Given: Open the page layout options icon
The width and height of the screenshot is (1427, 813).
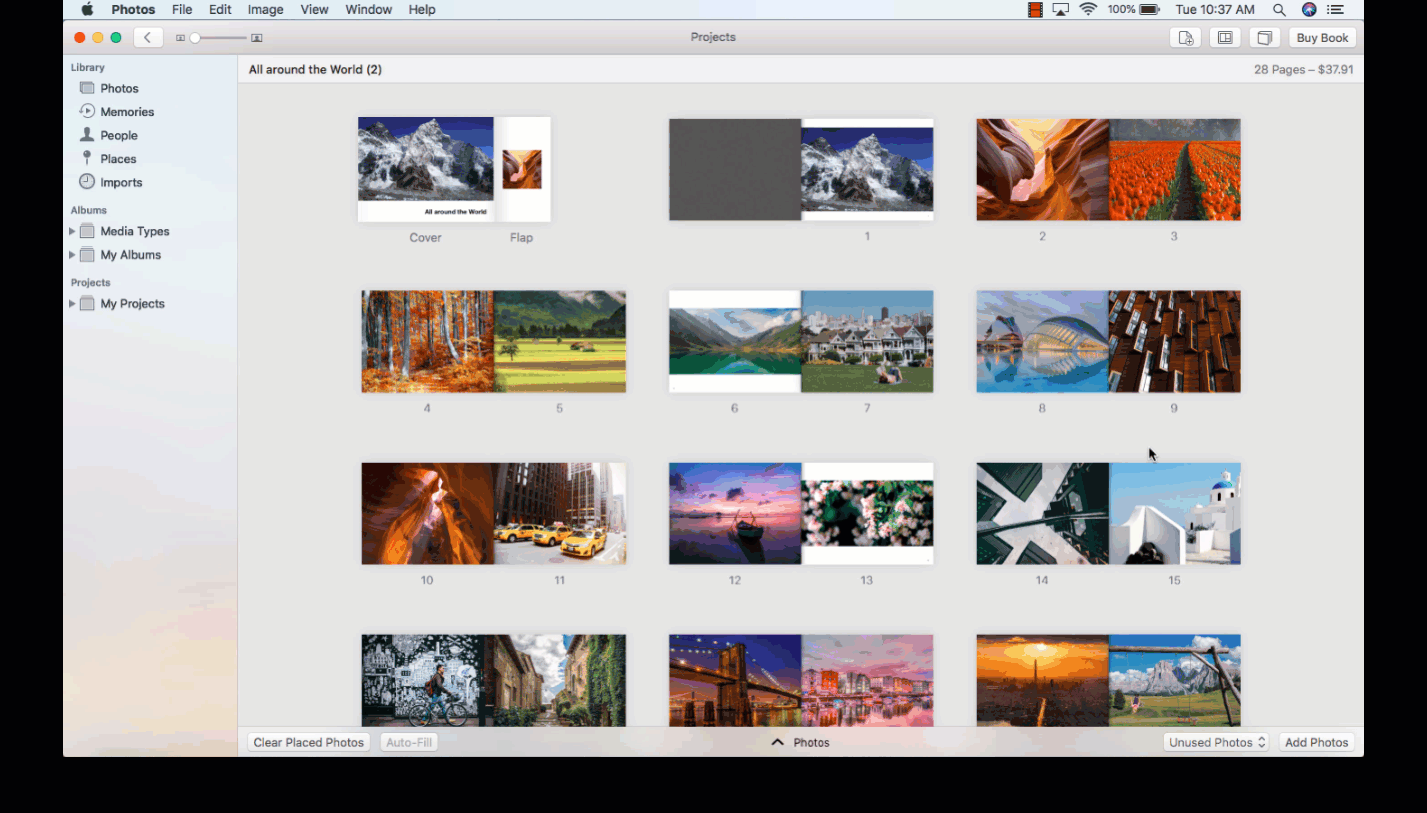Looking at the screenshot, I should point(1225,38).
